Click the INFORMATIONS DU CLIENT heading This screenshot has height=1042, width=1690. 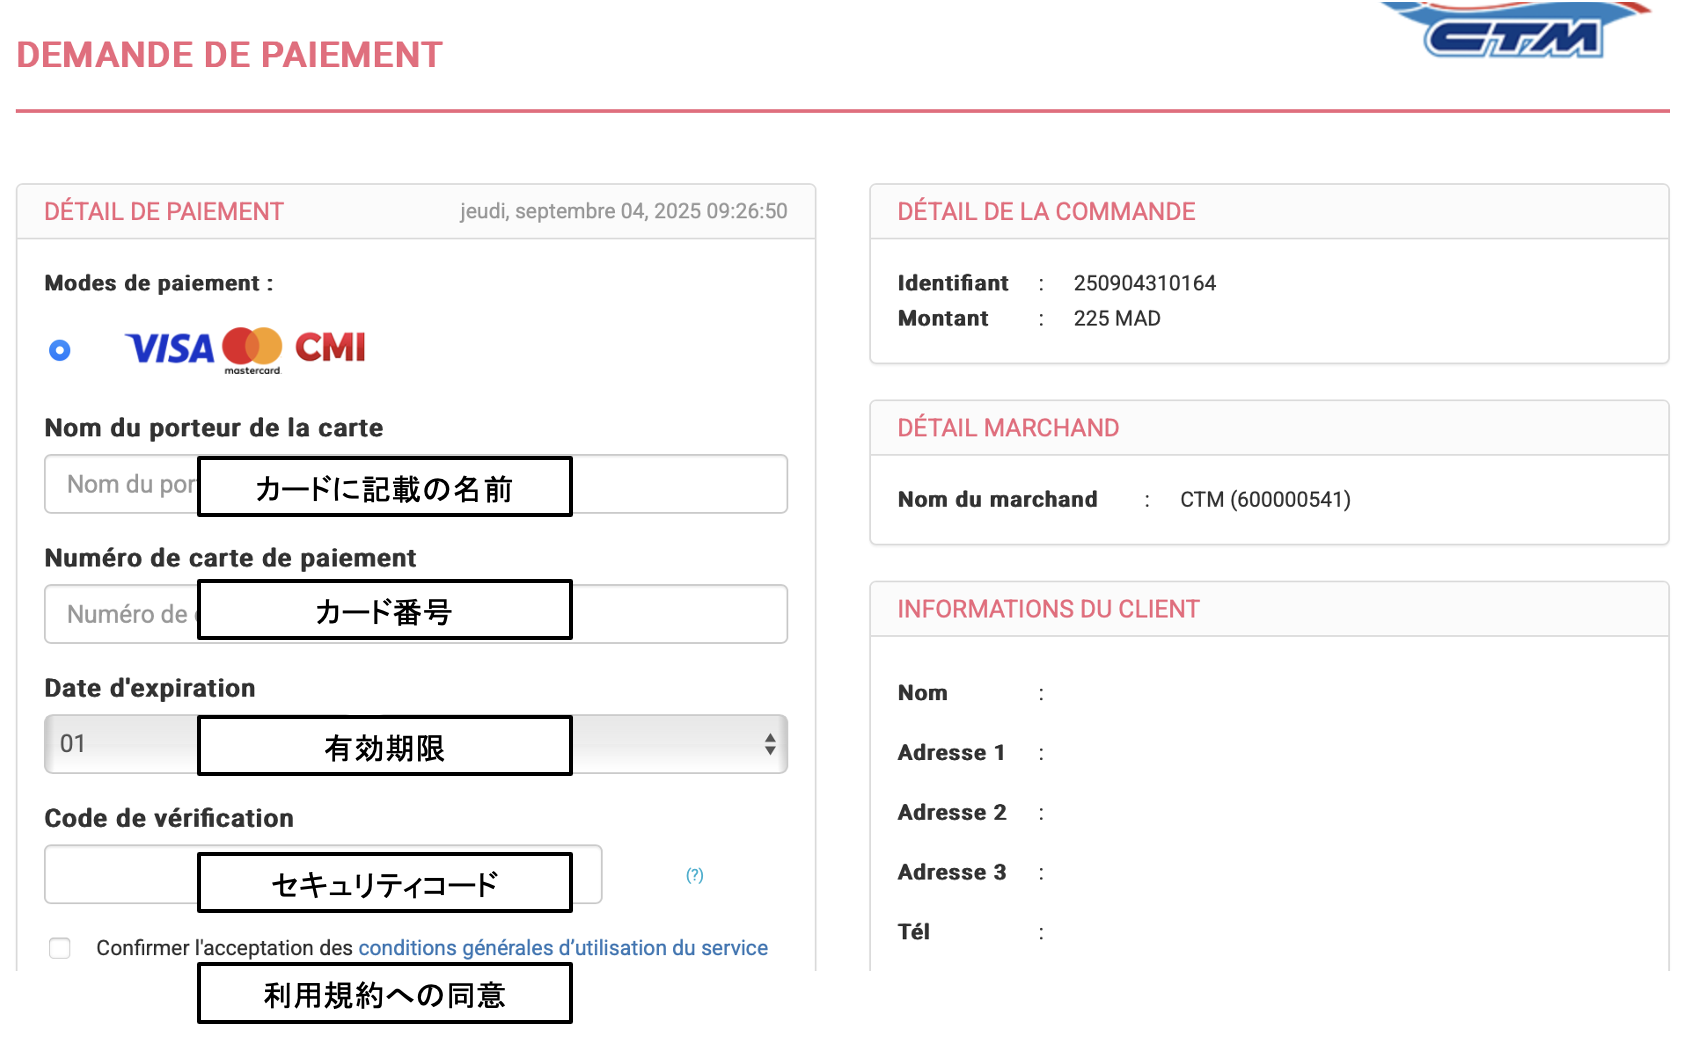coord(1048,609)
